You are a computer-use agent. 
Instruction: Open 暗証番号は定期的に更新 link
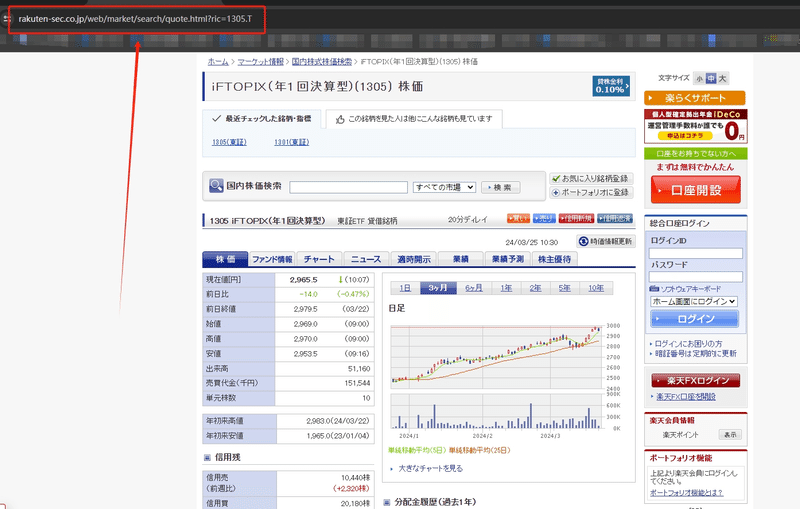tap(695, 353)
